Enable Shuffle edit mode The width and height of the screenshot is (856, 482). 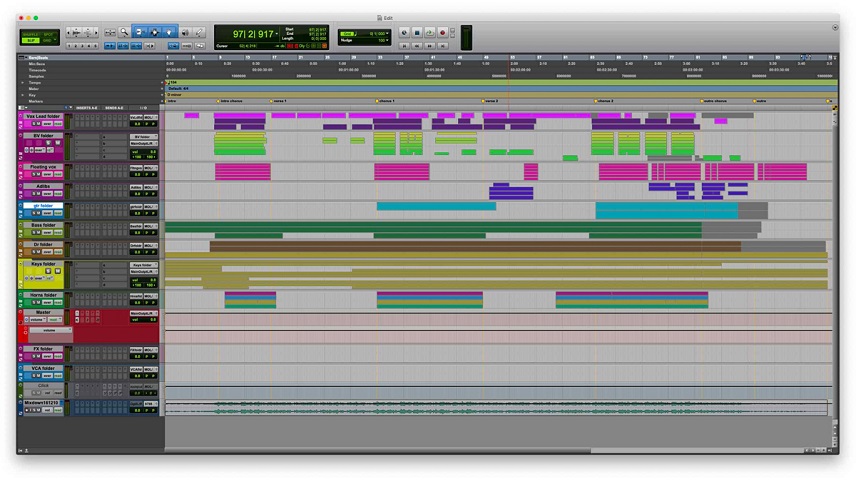[x=31, y=34]
